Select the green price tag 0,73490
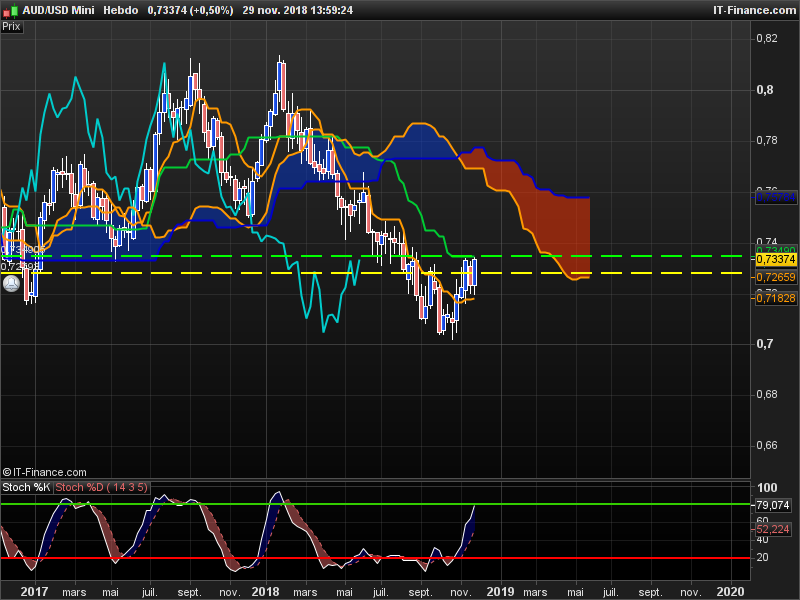Viewport: 800px width, 600px height. 776,249
